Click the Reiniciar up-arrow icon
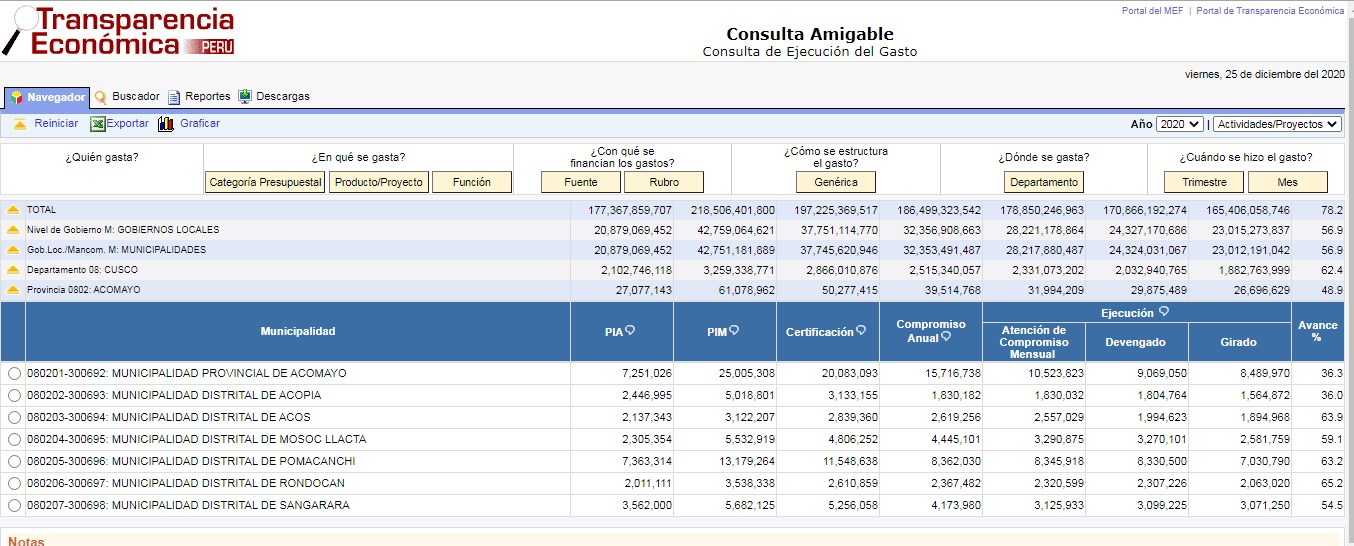 (x=20, y=124)
